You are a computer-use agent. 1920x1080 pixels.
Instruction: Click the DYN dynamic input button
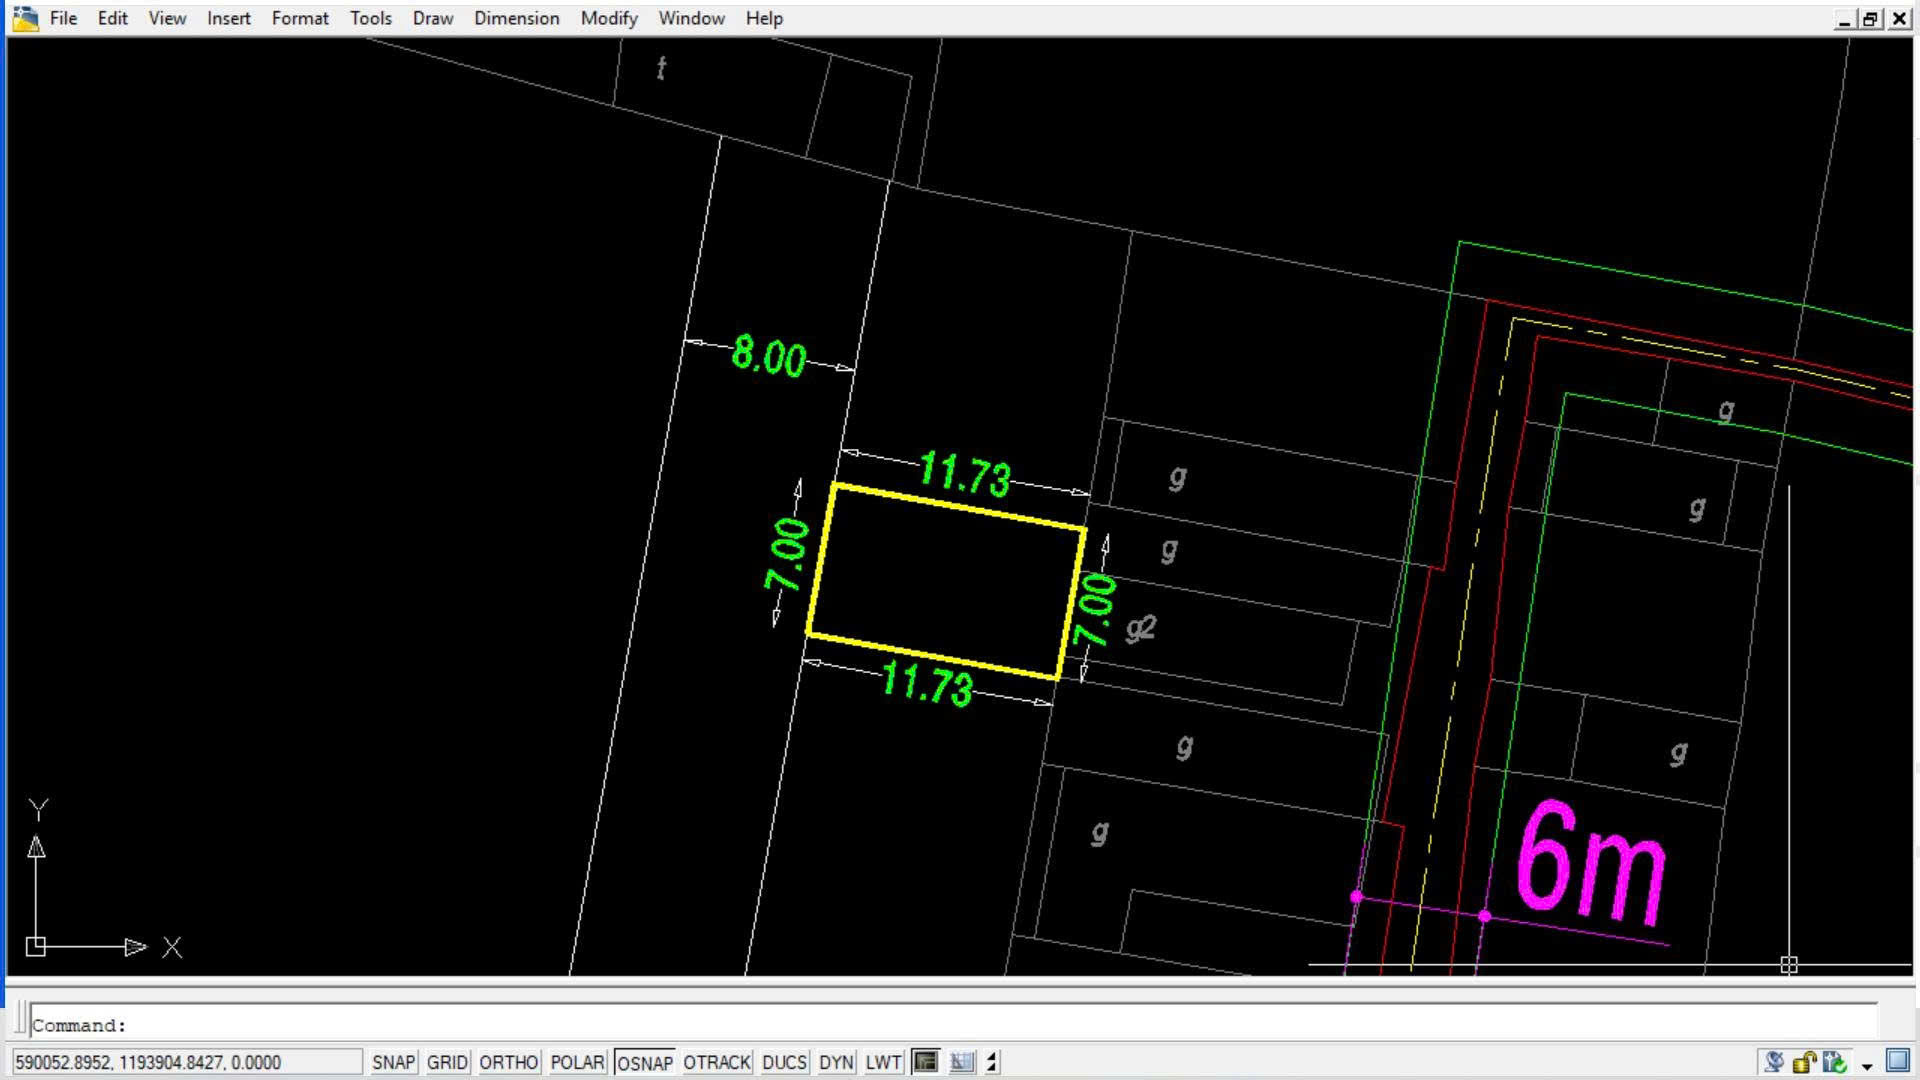coord(835,1062)
